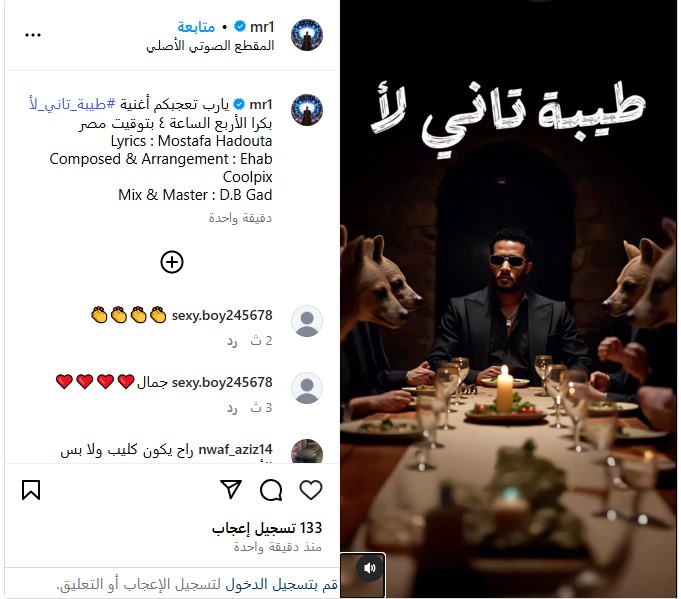
Task: Open comments with the speech bubble icon
Action: click(x=271, y=490)
